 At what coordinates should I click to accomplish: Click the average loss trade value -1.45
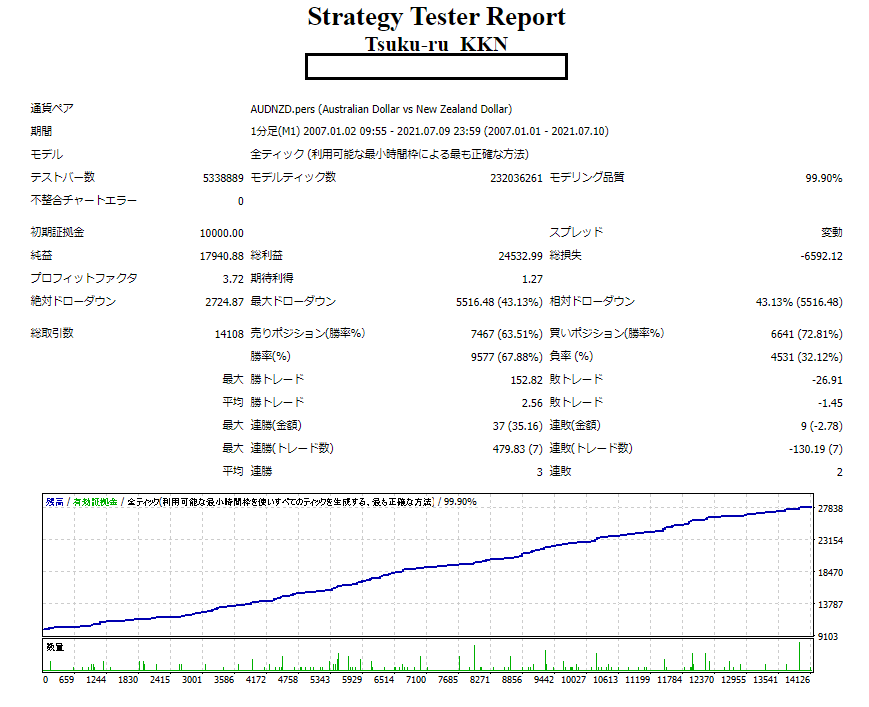pos(830,403)
